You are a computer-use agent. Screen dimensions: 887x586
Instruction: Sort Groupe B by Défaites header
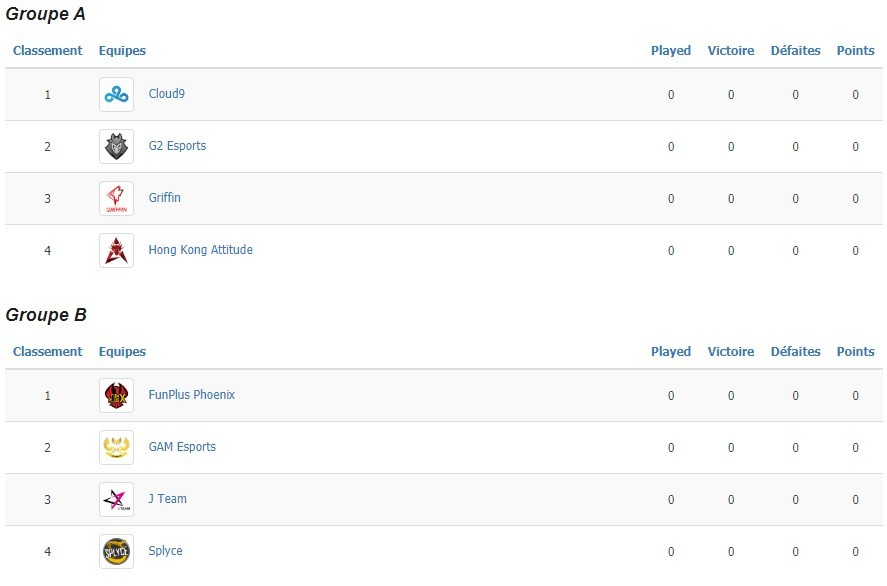click(795, 351)
